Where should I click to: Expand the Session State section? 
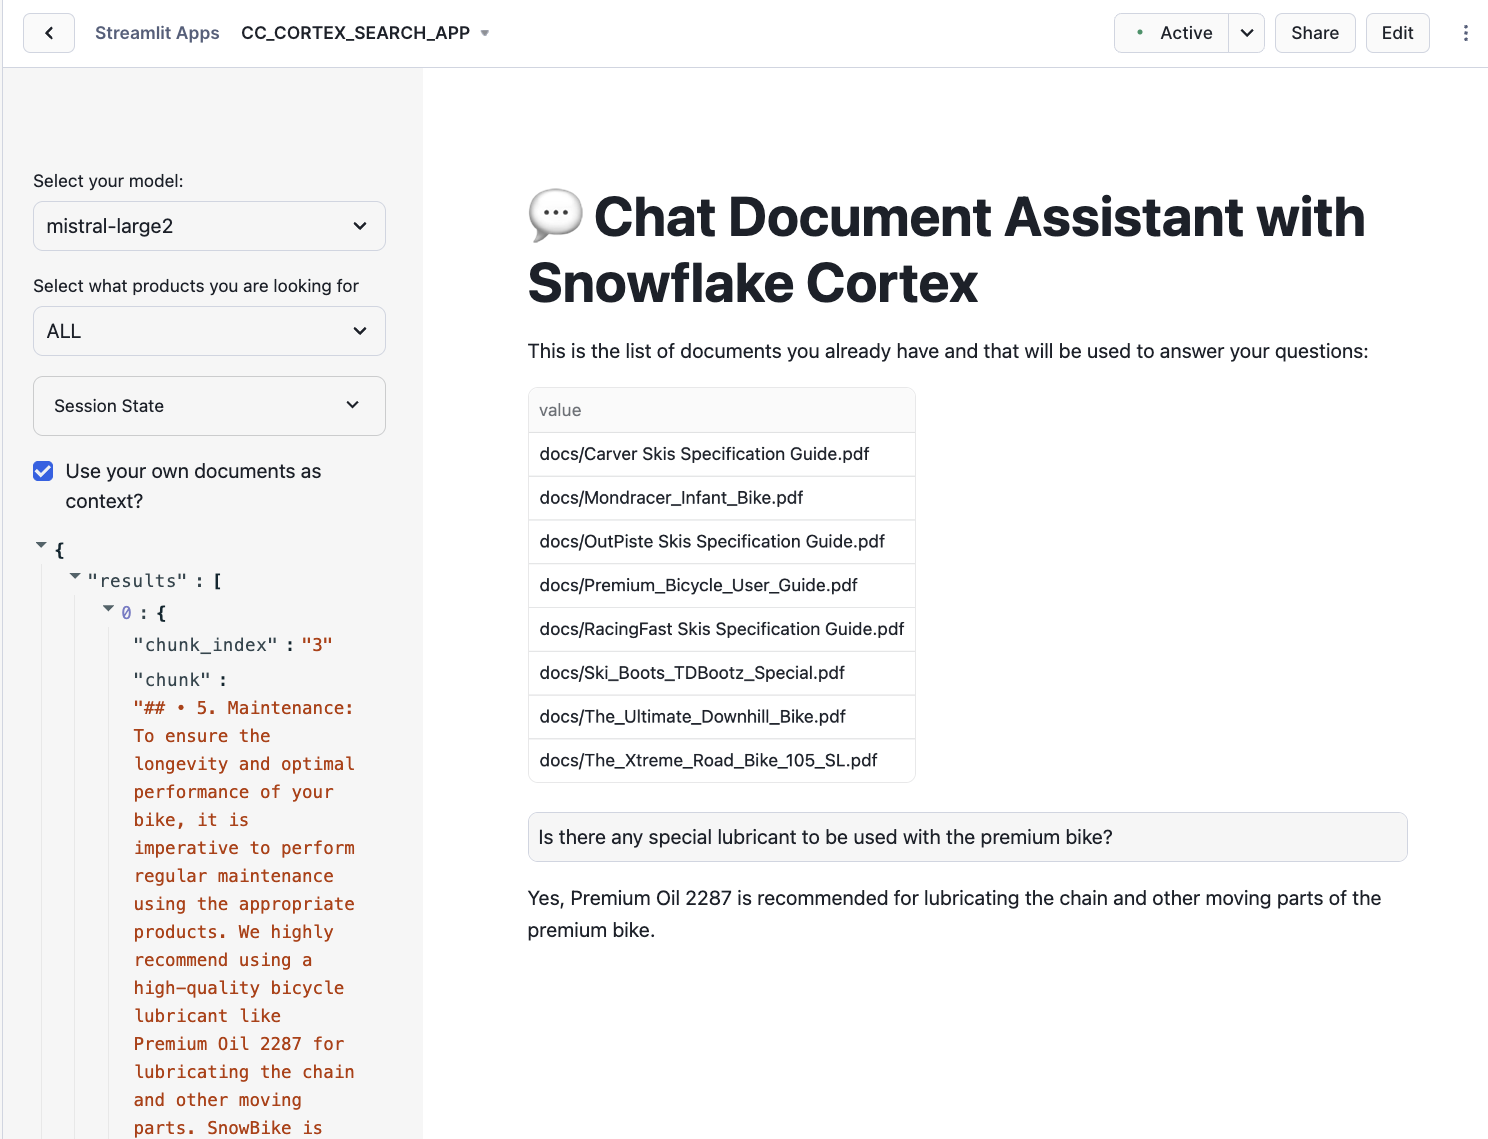(209, 406)
